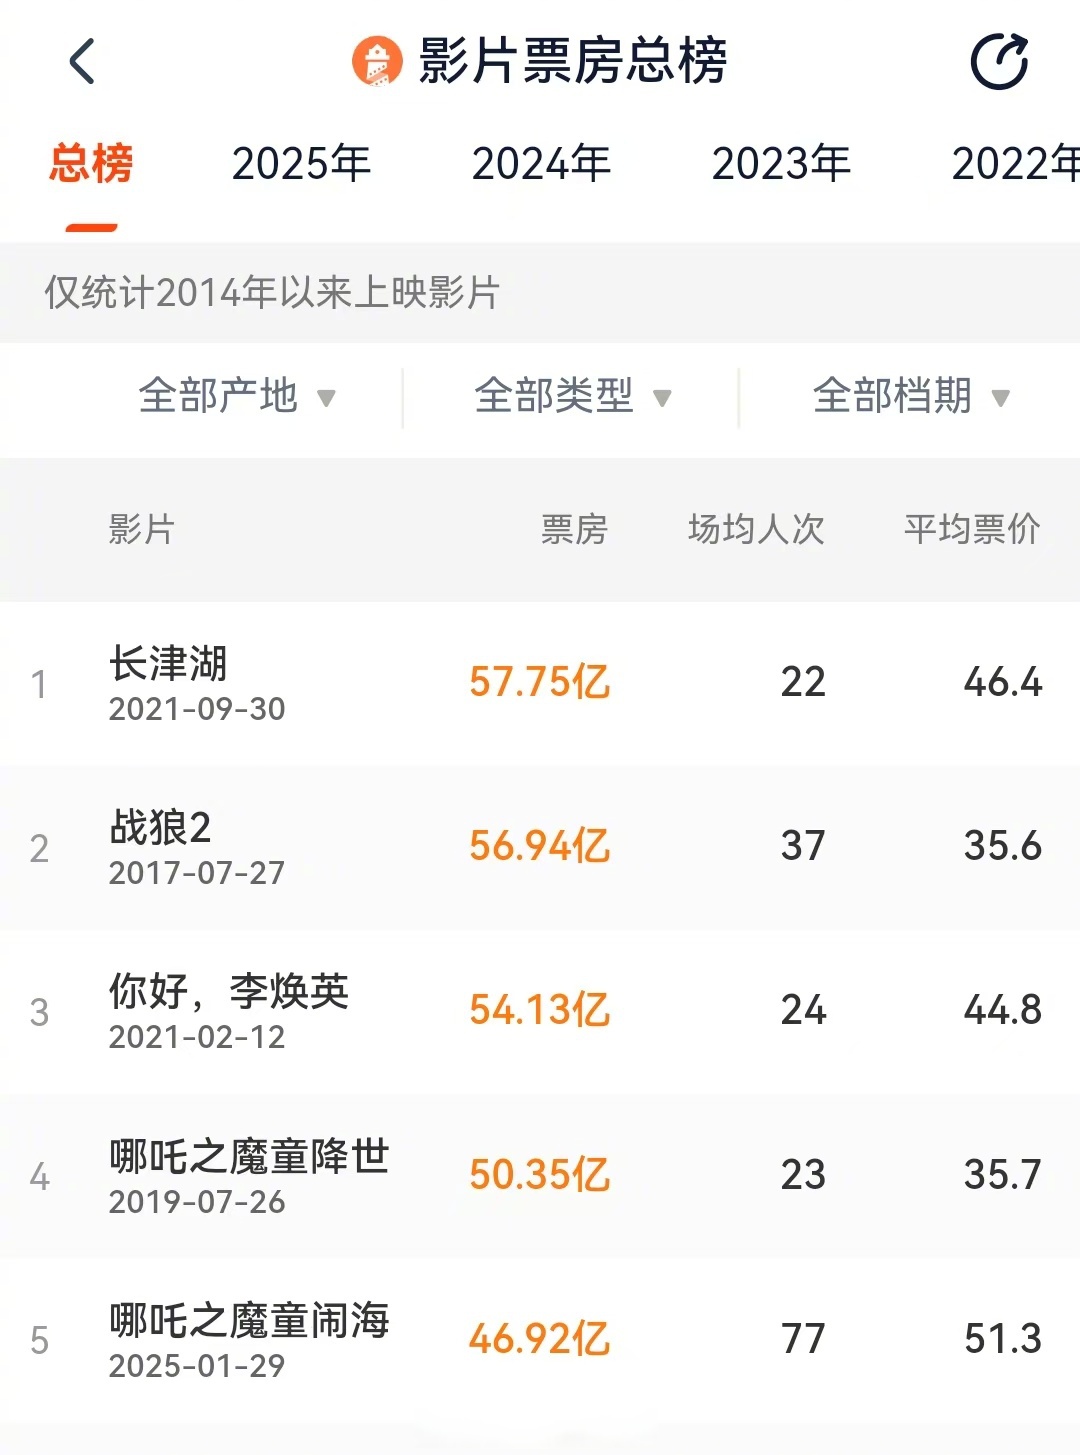
Task: Select the 哪吒之魔童降世 entry
Action: tap(250, 1155)
